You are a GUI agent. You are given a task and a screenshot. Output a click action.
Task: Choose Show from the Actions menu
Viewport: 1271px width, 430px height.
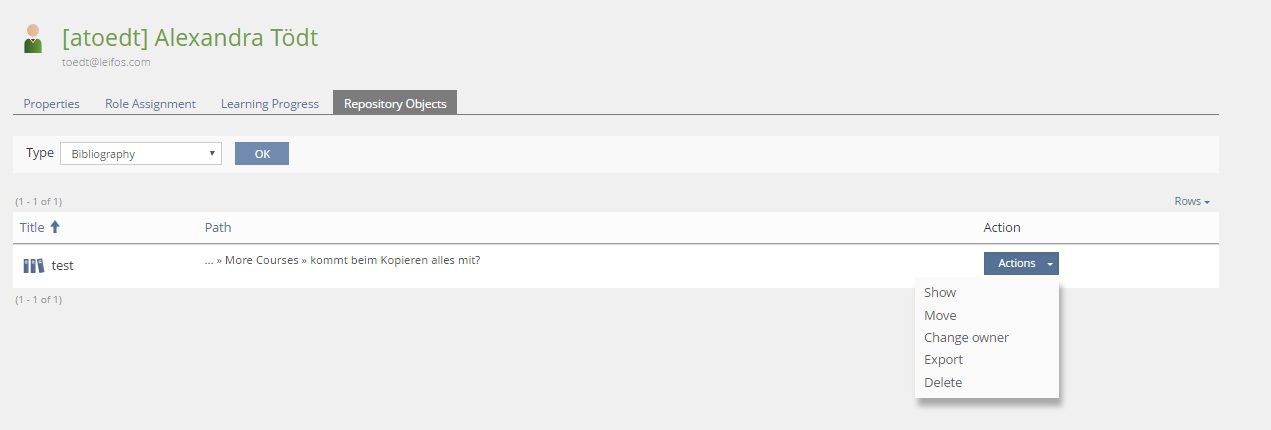pyautogui.click(x=940, y=293)
